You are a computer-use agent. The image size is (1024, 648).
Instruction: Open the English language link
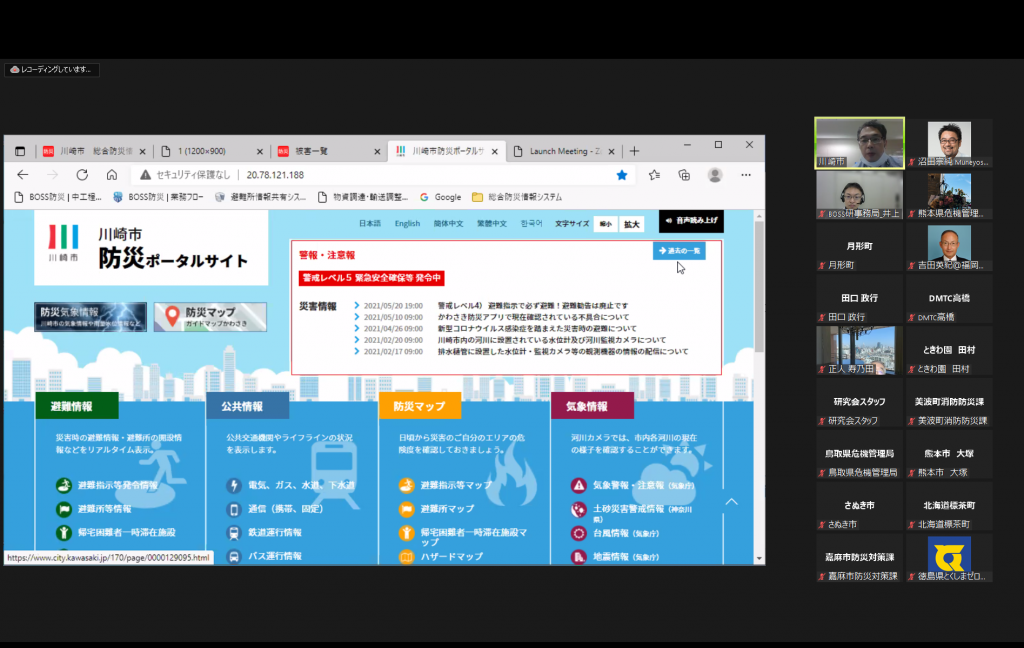[x=407, y=224]
